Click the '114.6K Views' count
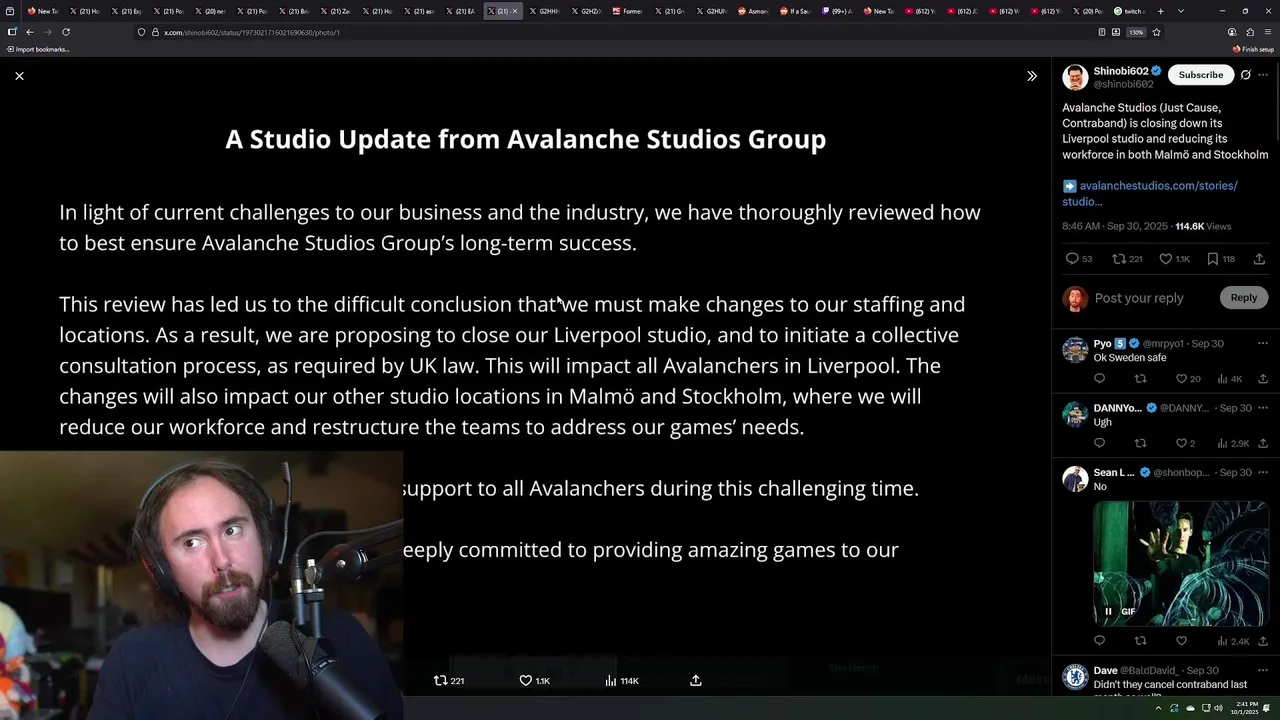1280x720 pixels. pos(1203,227)
